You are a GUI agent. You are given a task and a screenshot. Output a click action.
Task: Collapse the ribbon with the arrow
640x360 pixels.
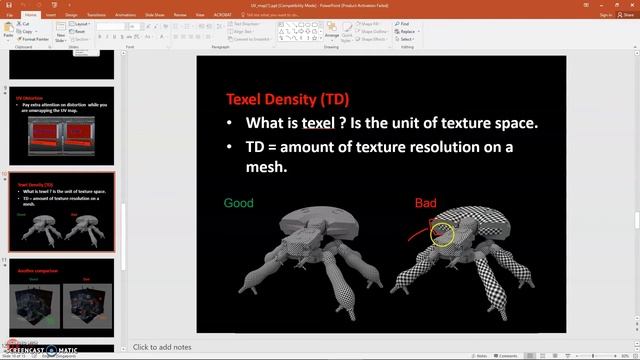point(635,47)
